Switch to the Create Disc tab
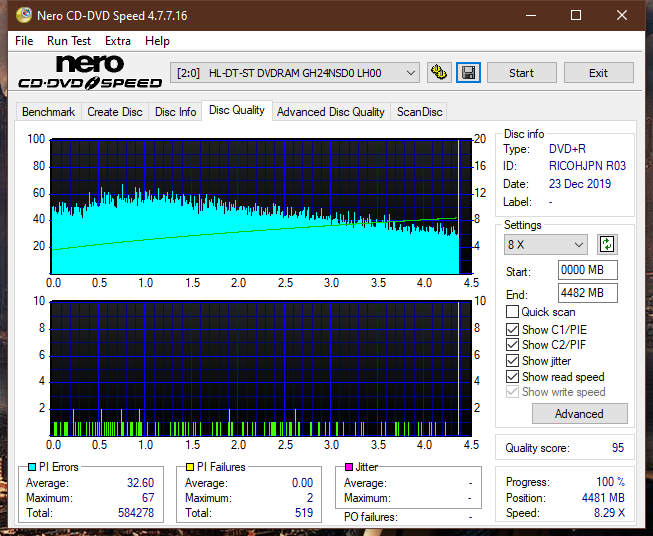Viewport: 653px width, 536px height. 115,112
